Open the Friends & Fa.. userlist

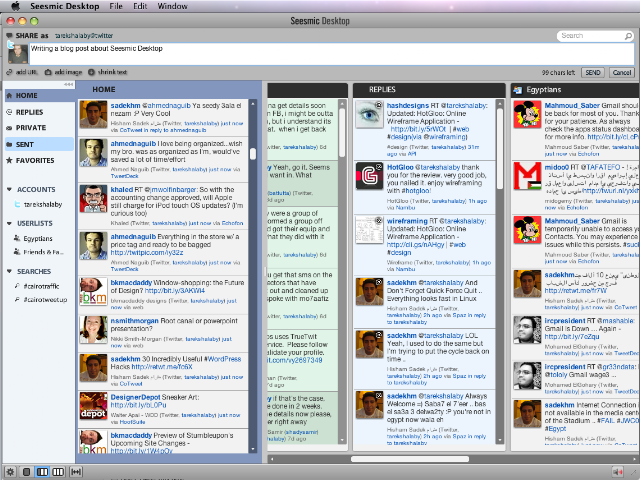point(44,252)
